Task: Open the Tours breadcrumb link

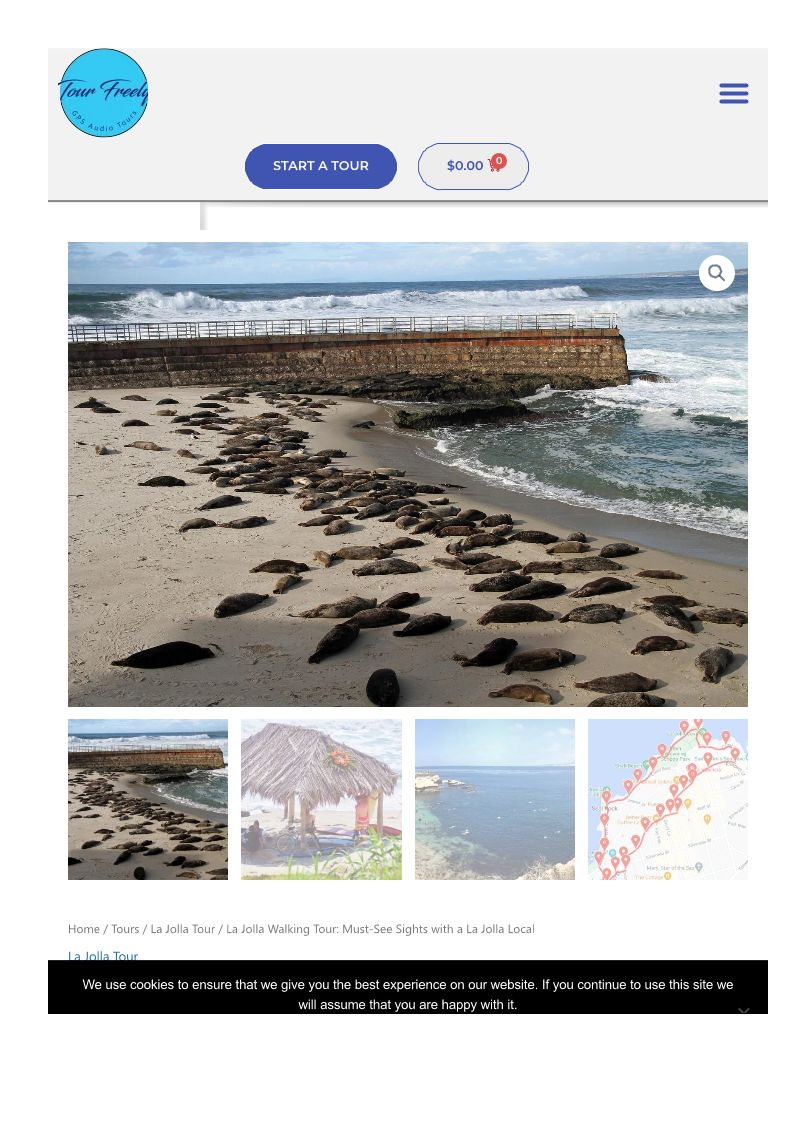Action: click(125, 929)
